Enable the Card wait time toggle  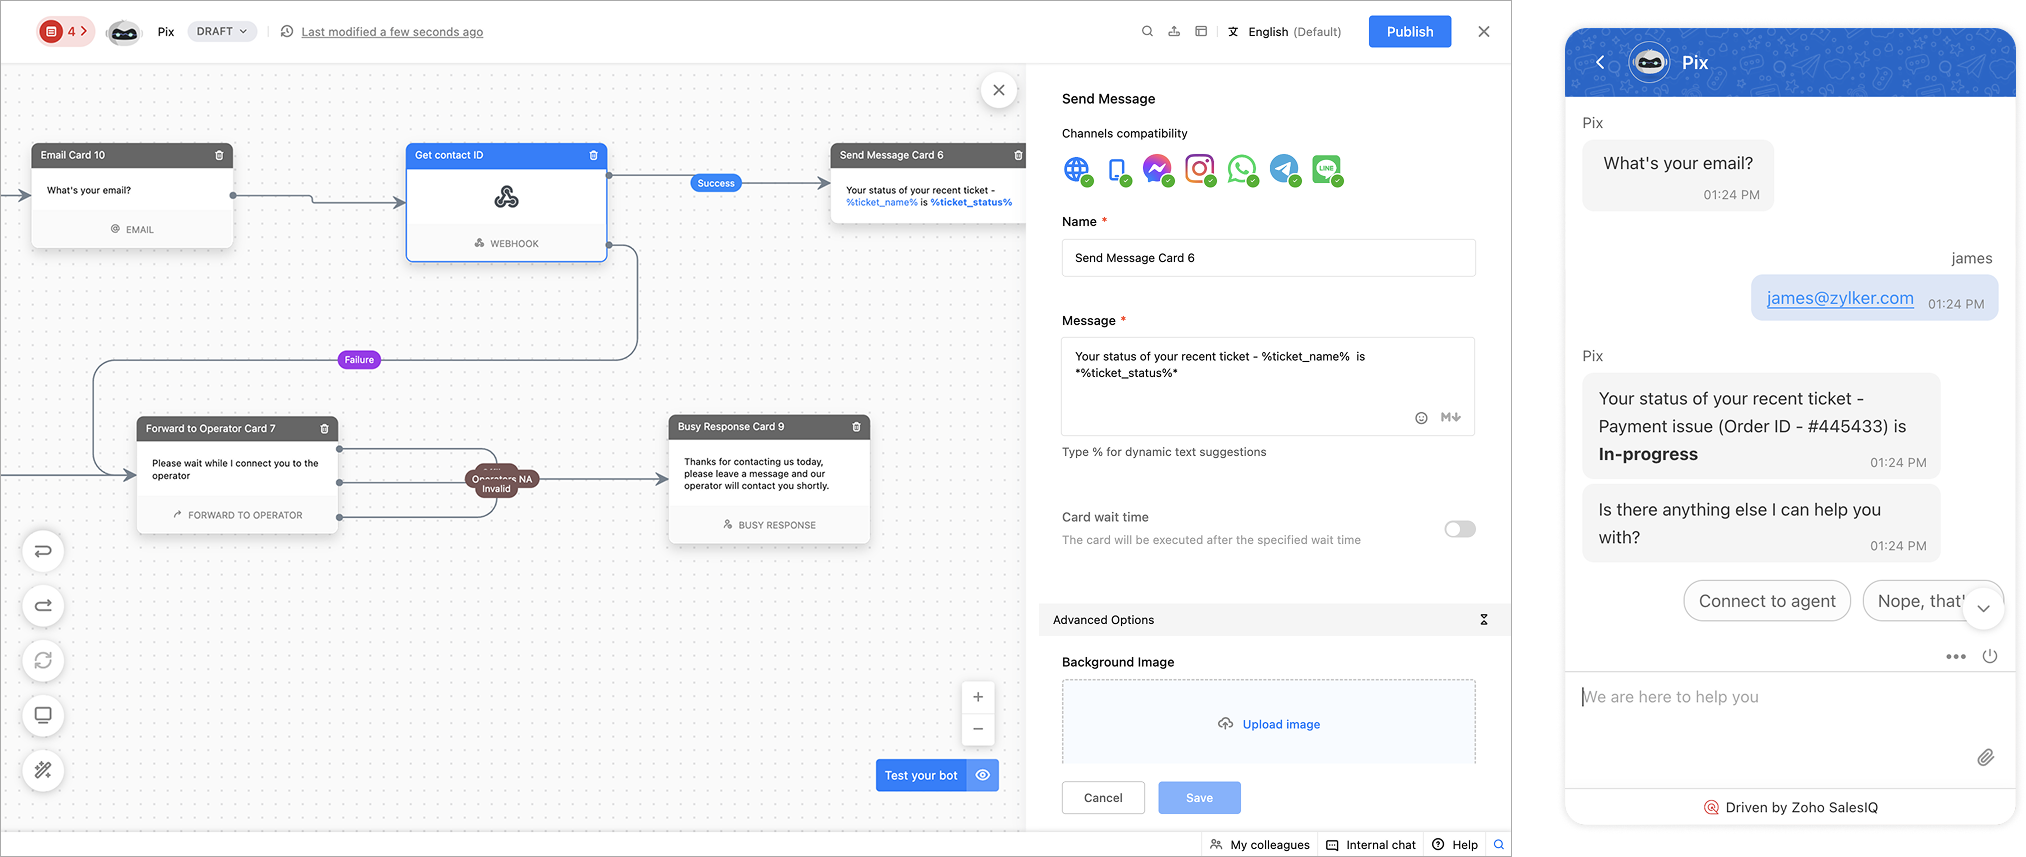1459,529
